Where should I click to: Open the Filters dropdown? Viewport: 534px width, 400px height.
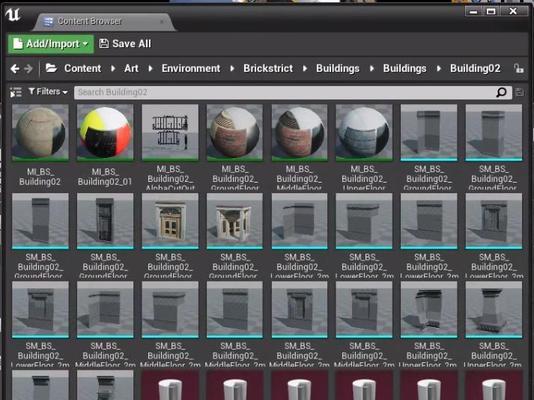48,92
